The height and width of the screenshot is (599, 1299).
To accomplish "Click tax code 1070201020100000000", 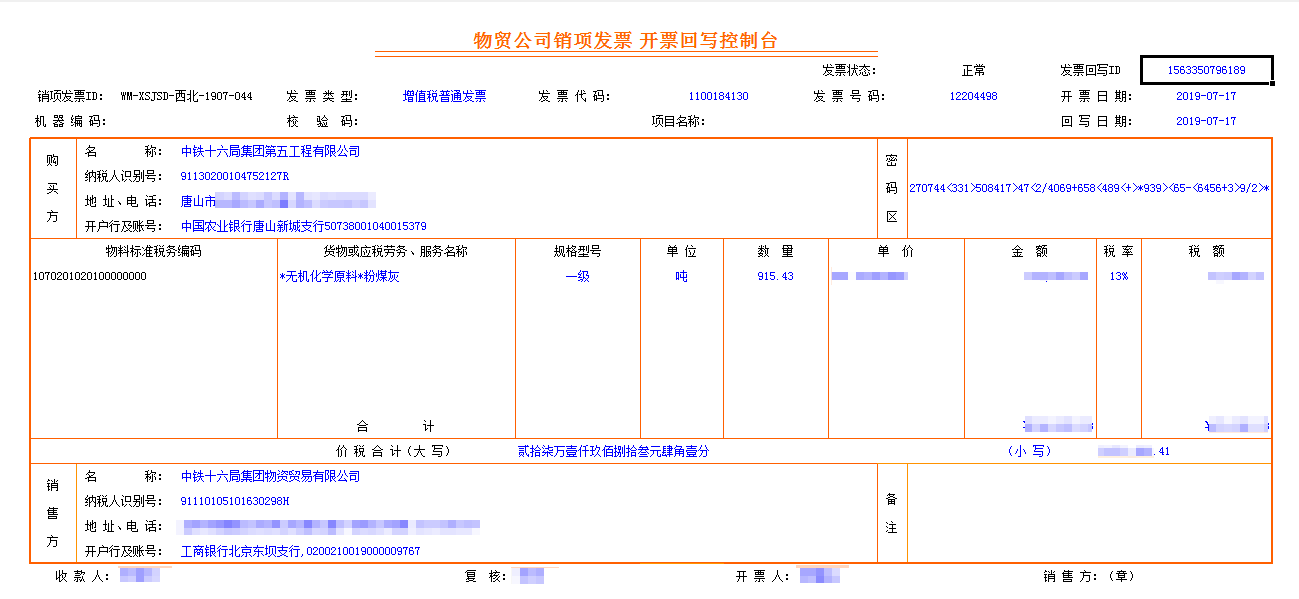I will tap(90, 276).
